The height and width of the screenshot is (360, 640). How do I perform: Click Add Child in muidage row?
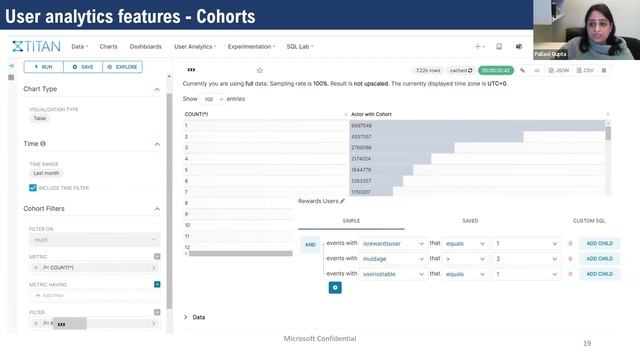click(600, 259)
